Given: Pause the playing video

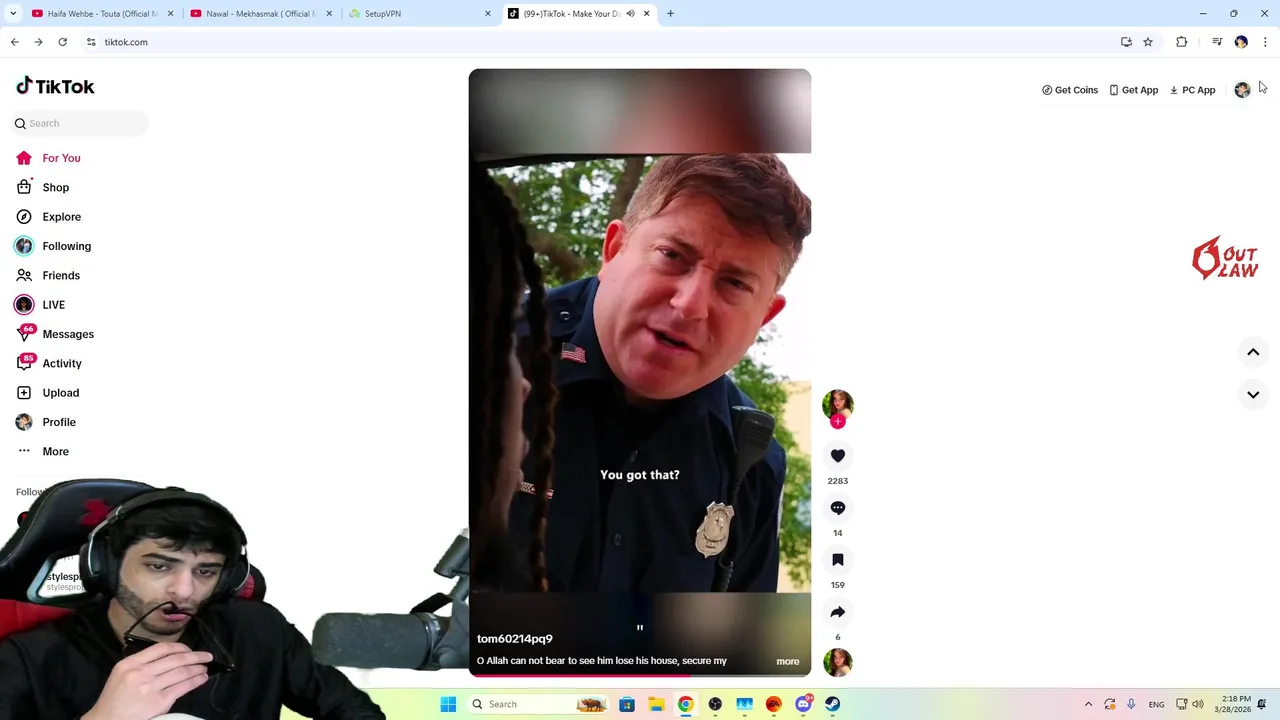Looking at the screenshot, I should pos(640,372).
